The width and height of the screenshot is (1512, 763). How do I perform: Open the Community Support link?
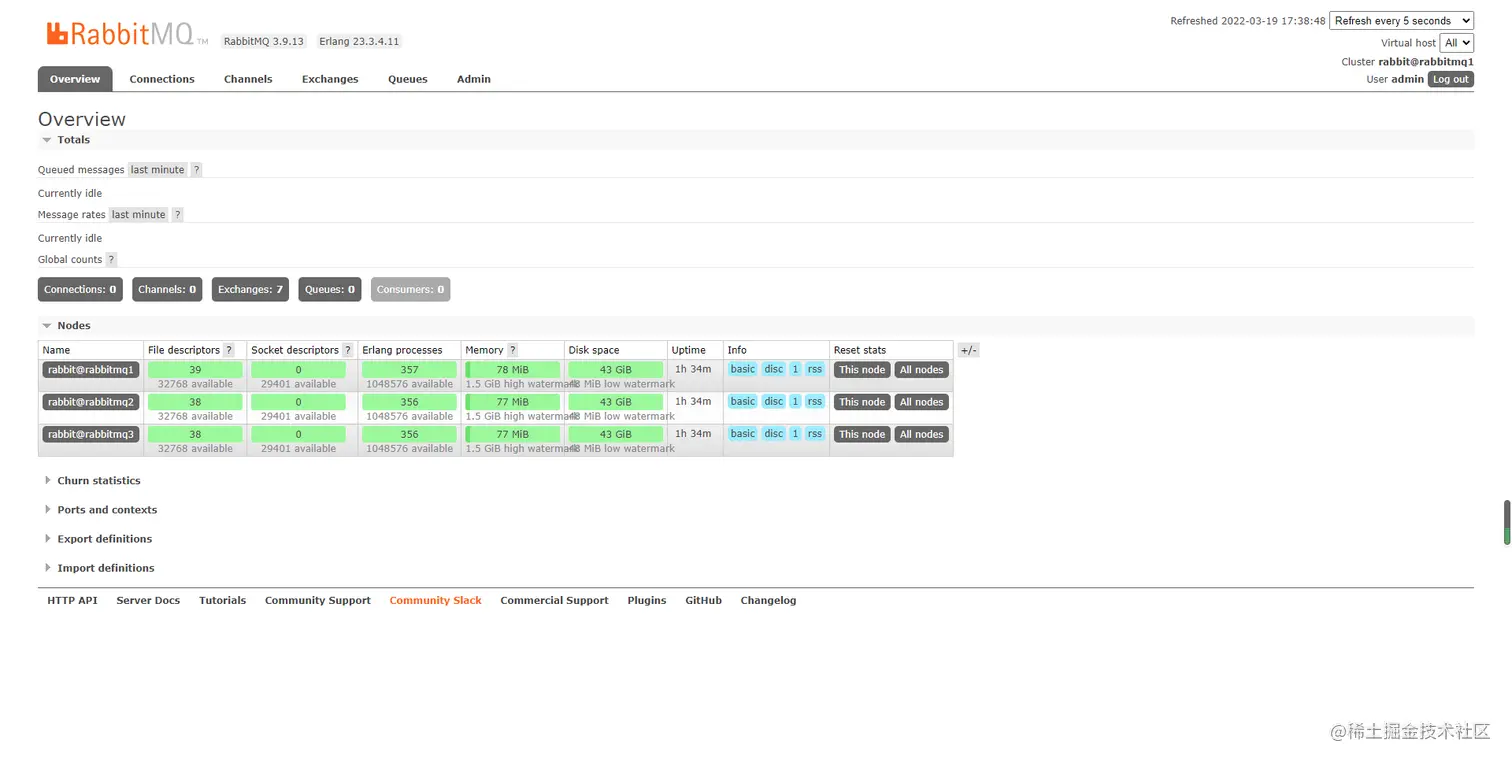click(x=318, y=601)
